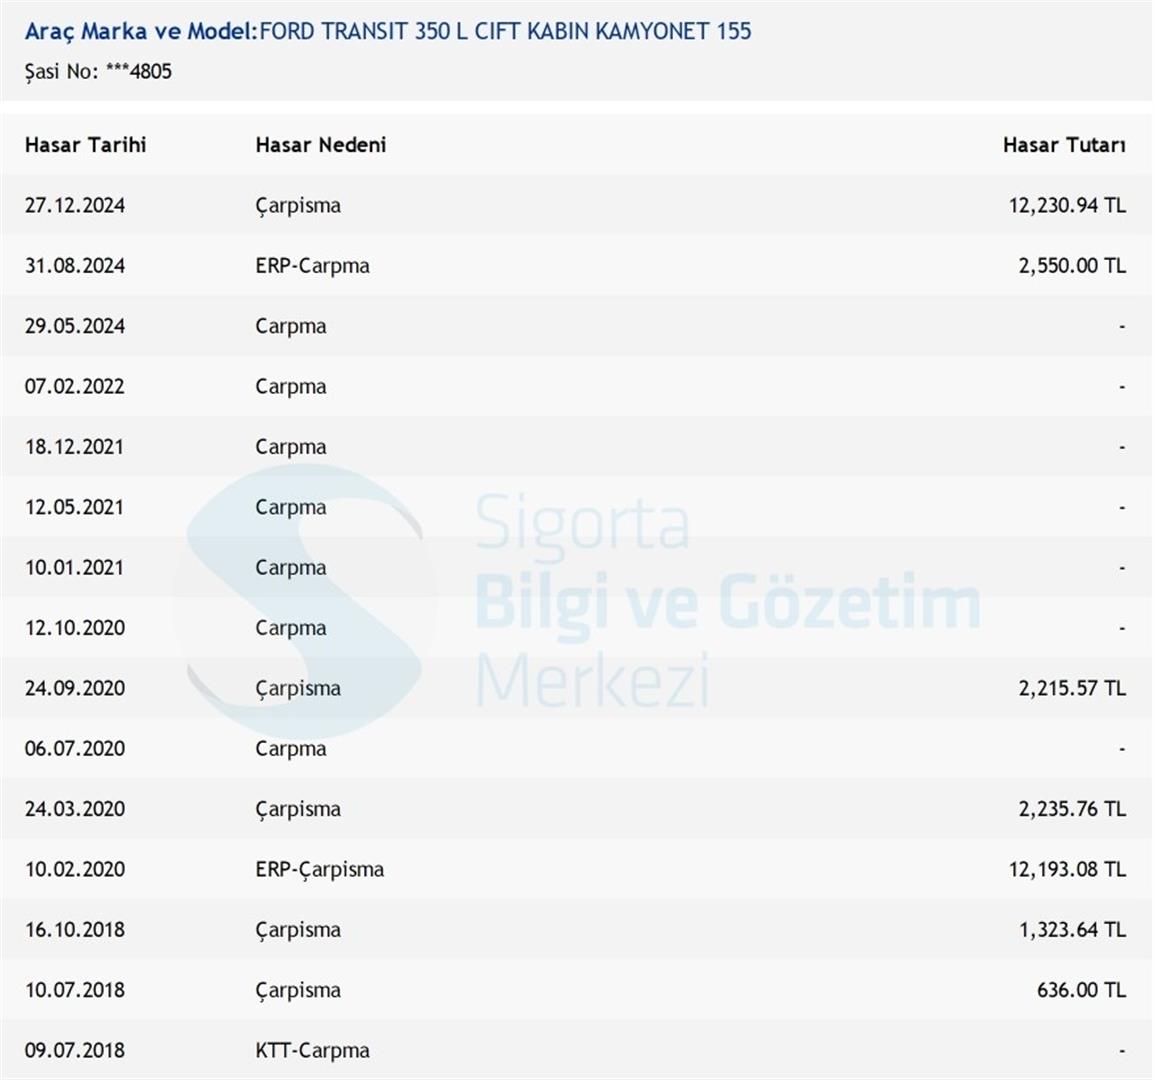Screen dimensions: 1154x1080
Task: Click the amount 12,230.94 TL
Action: tap(1067, 205)
